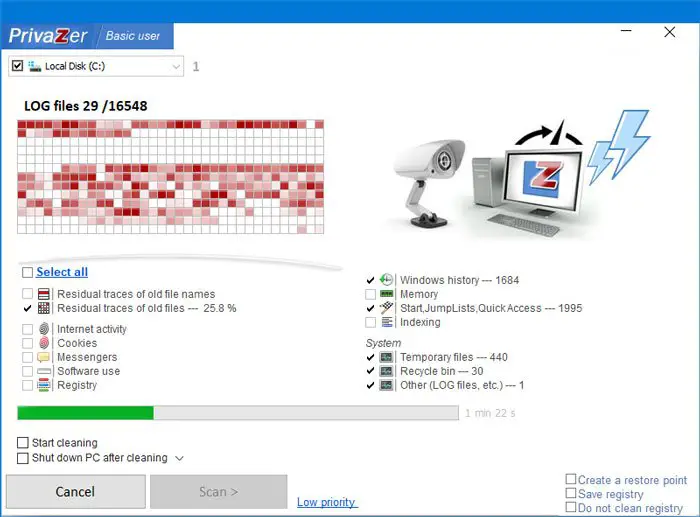Click the red disk sector map
The image size is (700, 517).
pyautogui.click(x=171, y=177)
